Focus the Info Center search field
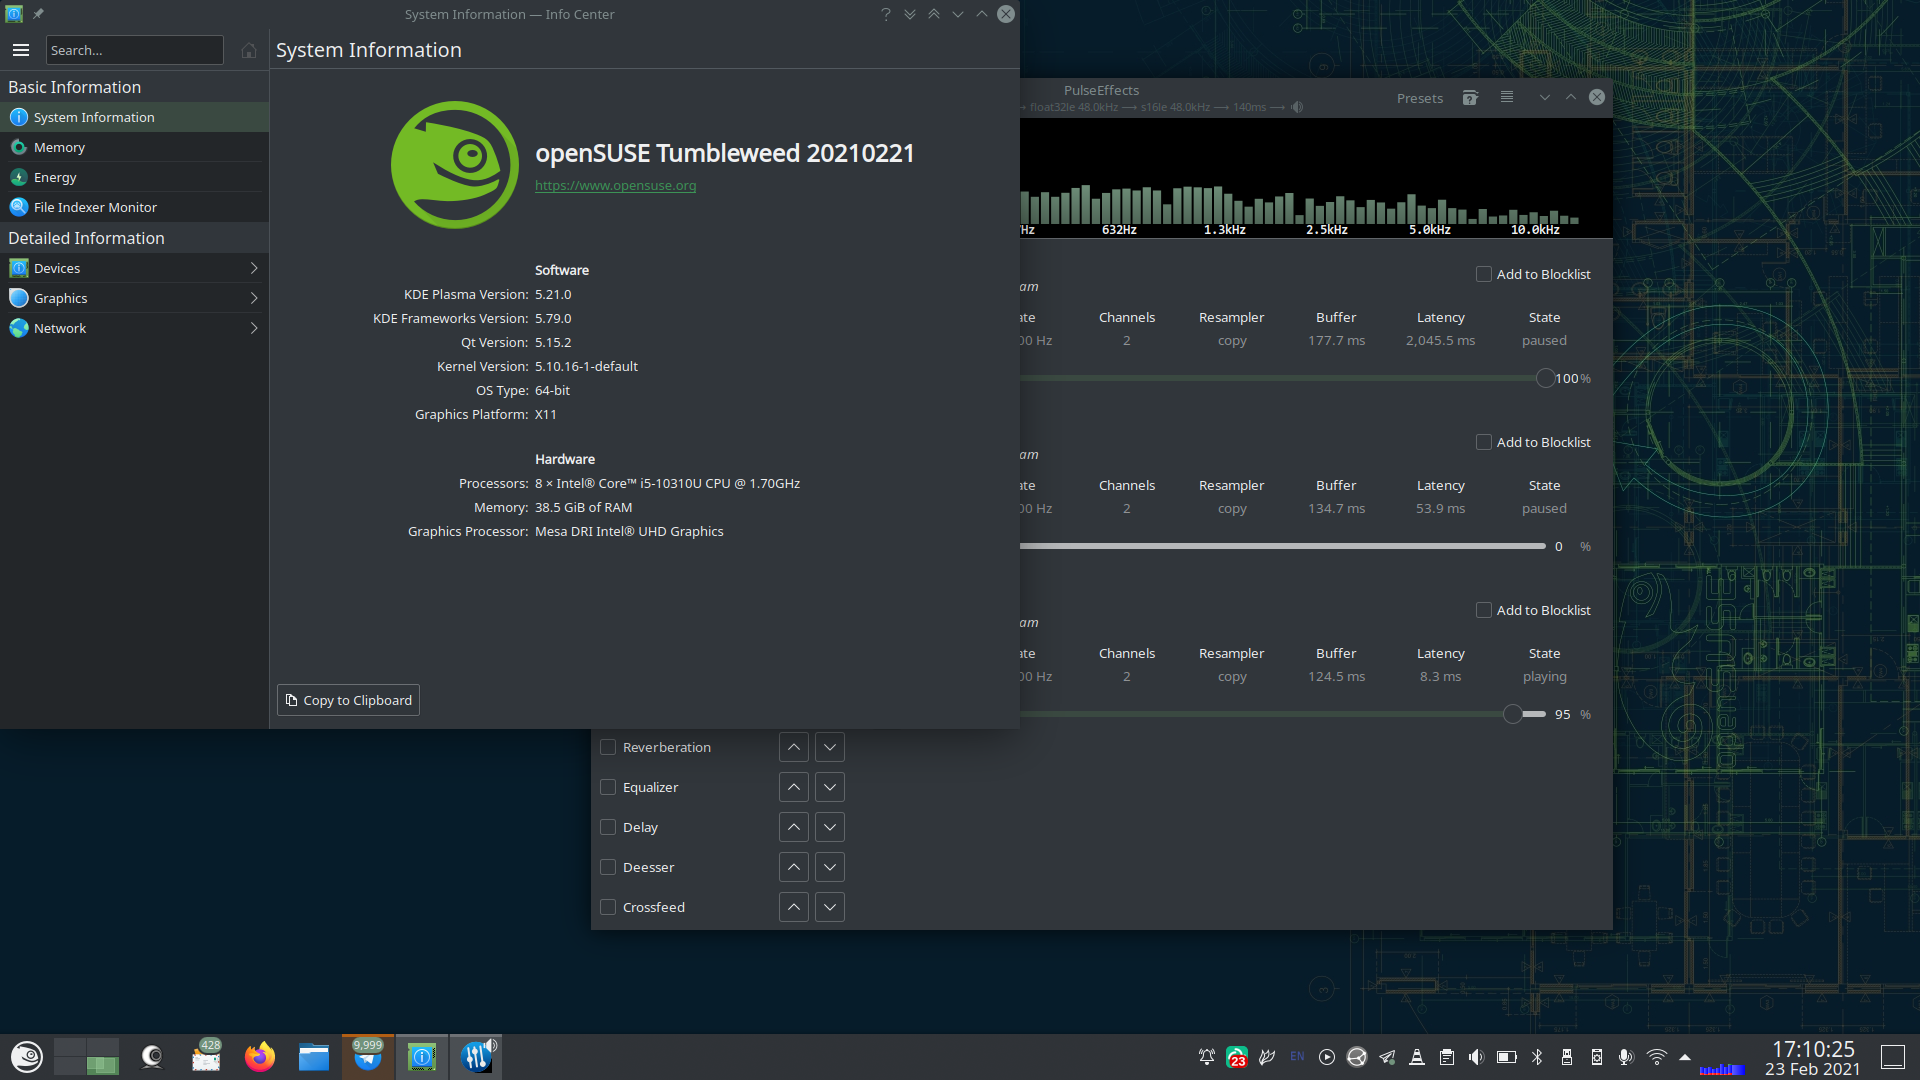The width and height of the screenshot is (1920, 1080). (x=134, y=50)
